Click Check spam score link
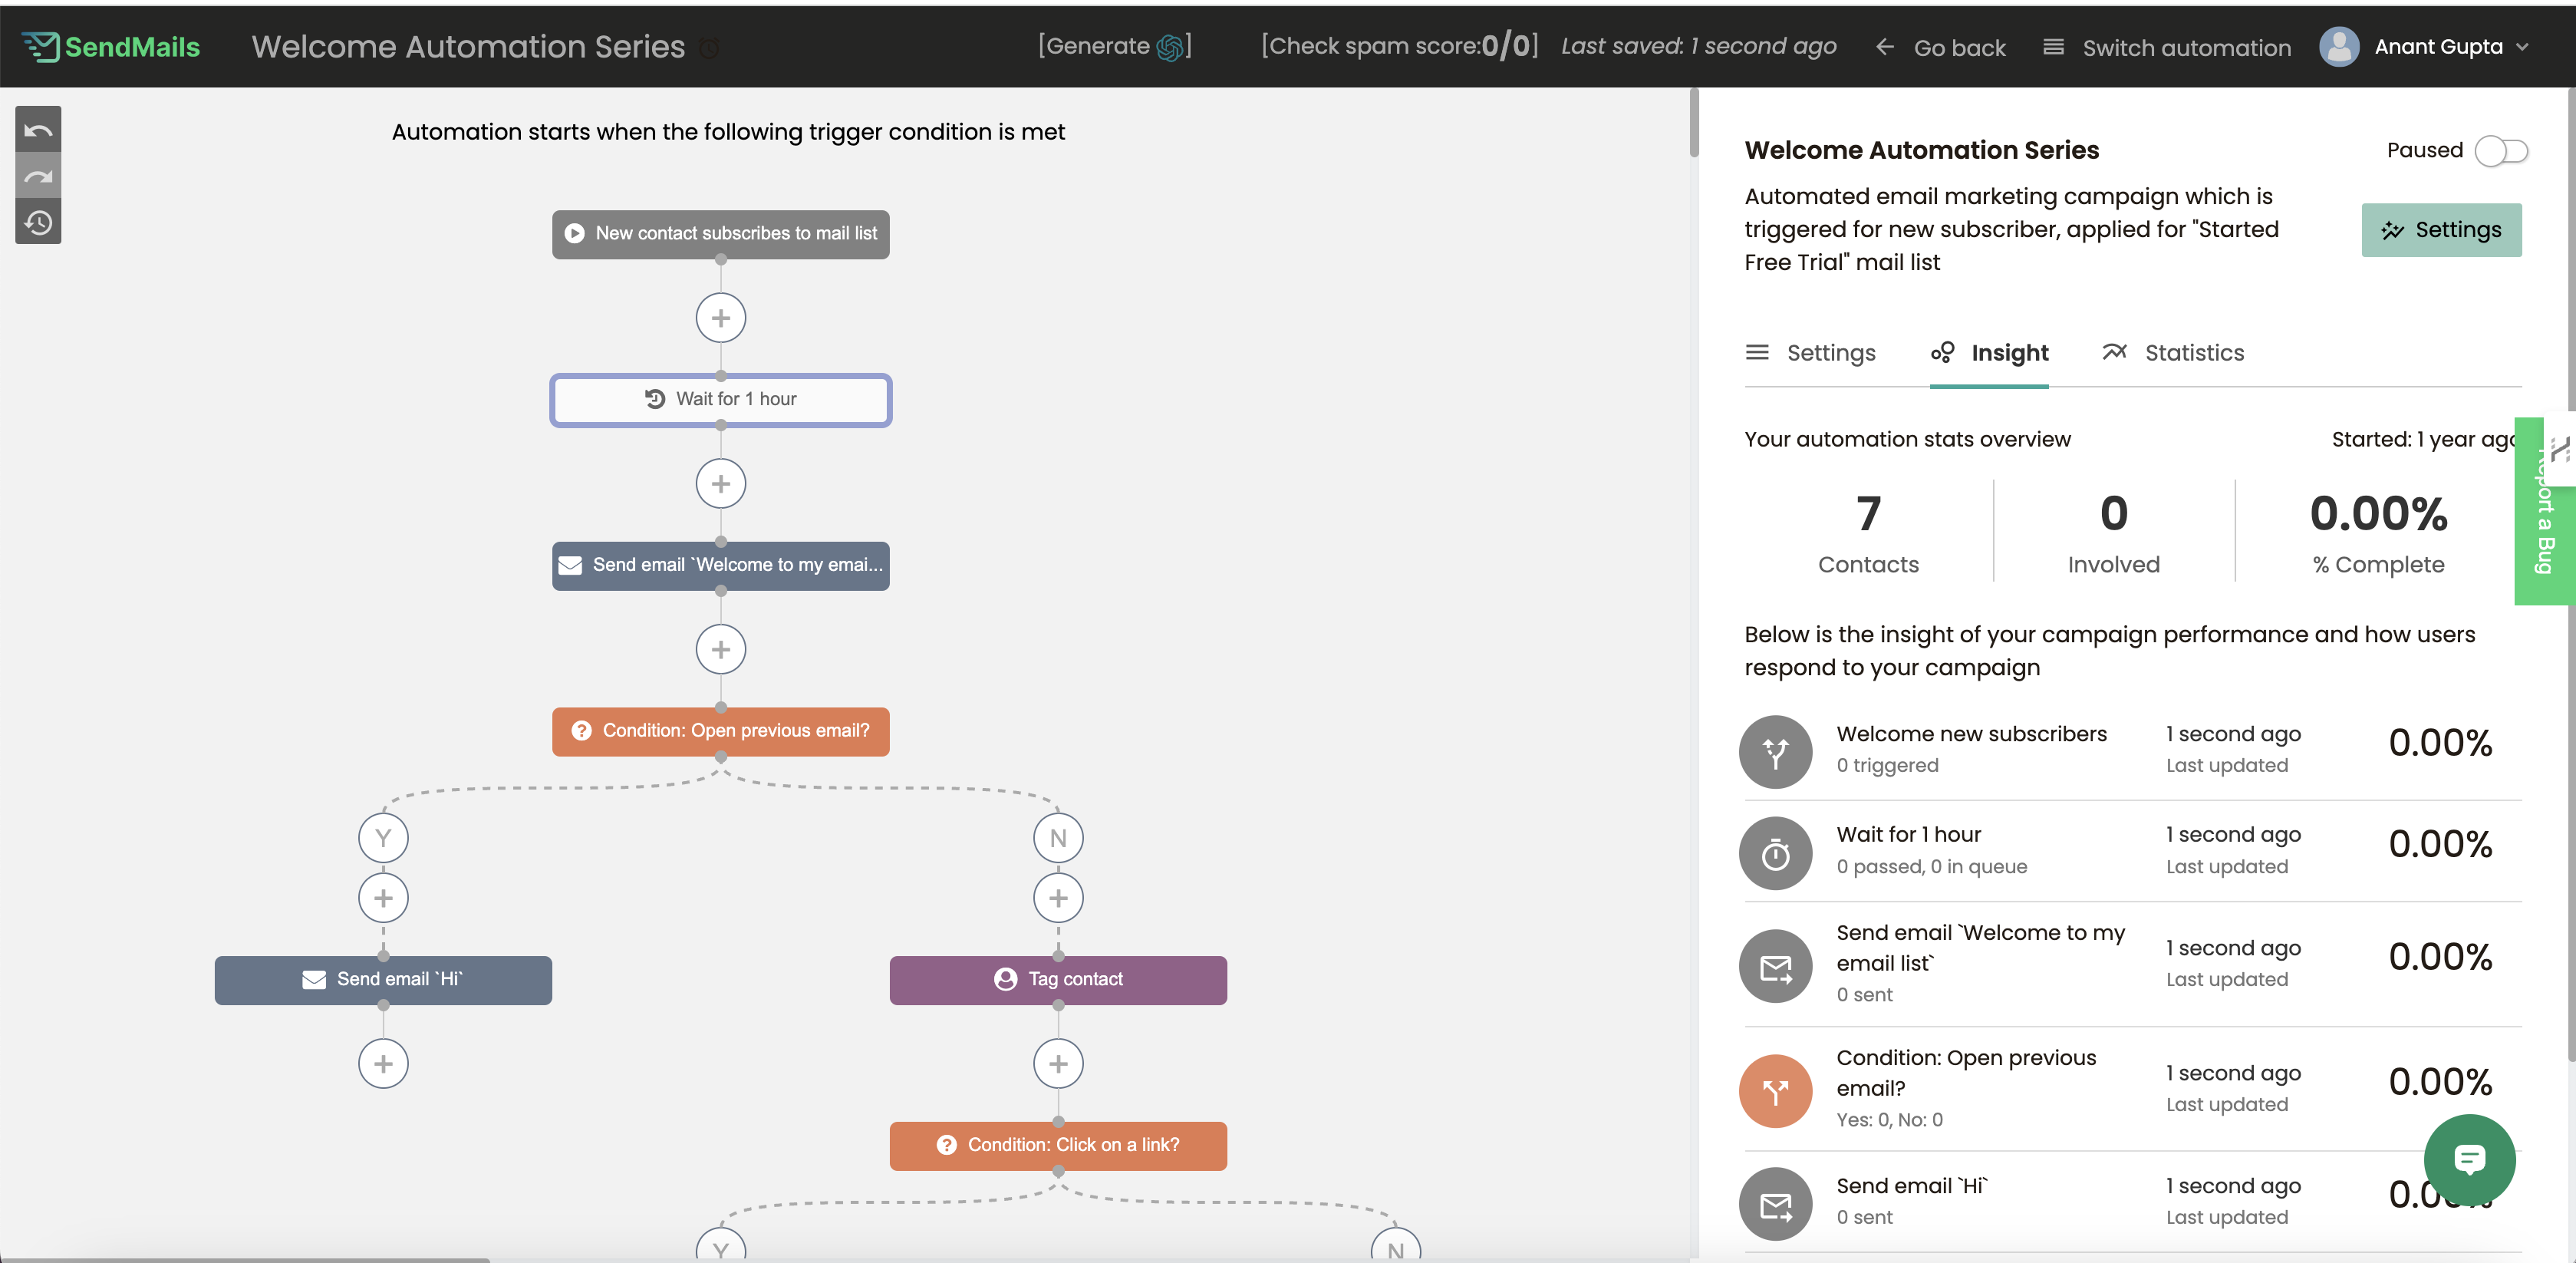Screen dimensions: 2576x1263 [1399, 46]
